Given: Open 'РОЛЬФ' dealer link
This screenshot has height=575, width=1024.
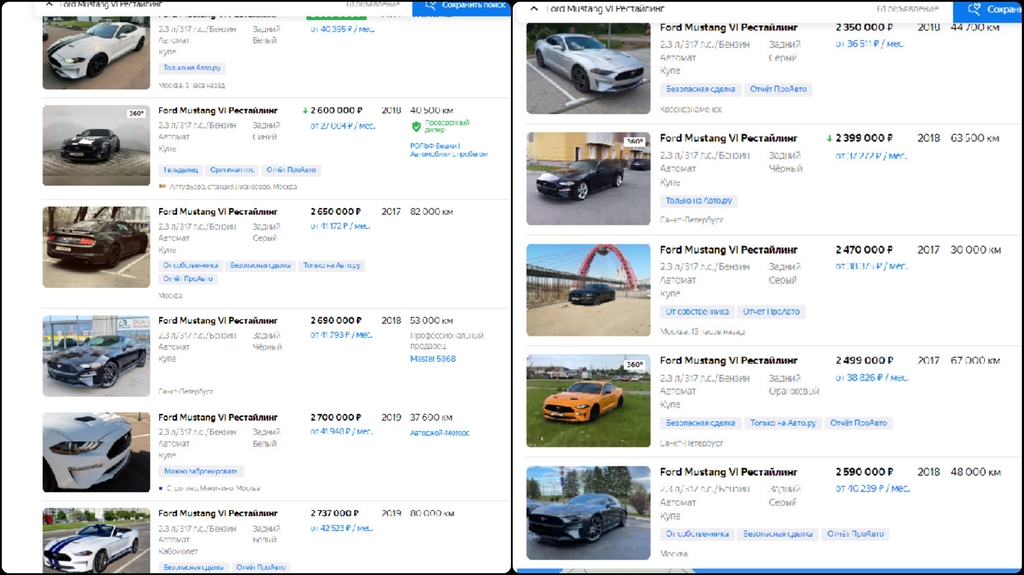Looking at the screenshot, I should point(449,150).
